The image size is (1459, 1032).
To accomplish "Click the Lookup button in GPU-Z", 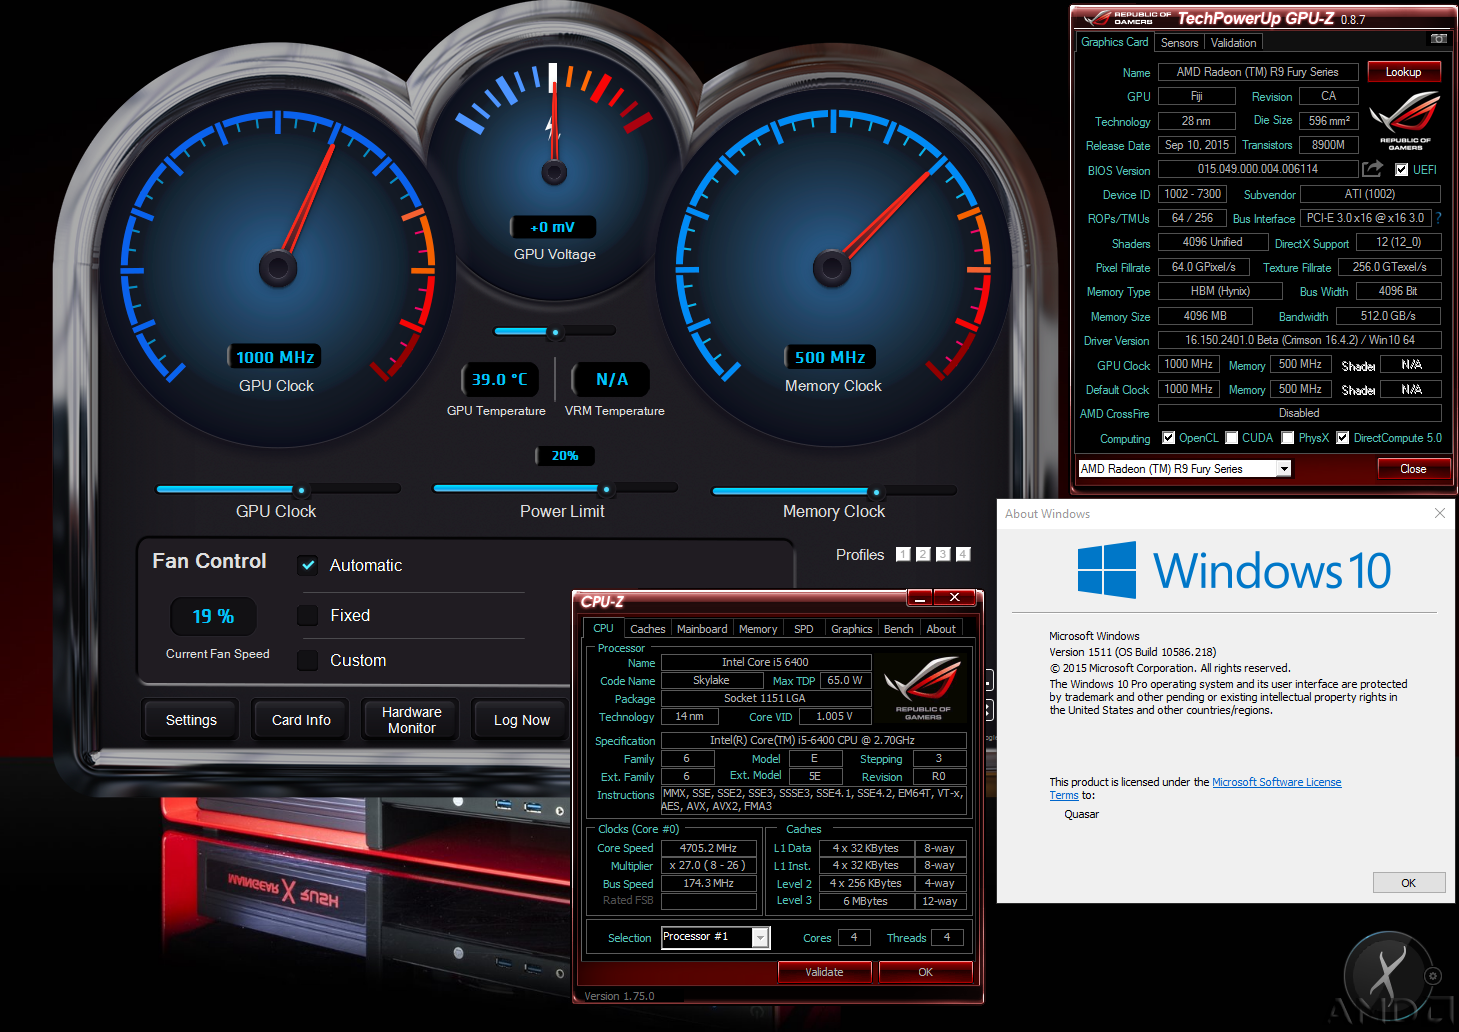I will (x=1403, y=72).
